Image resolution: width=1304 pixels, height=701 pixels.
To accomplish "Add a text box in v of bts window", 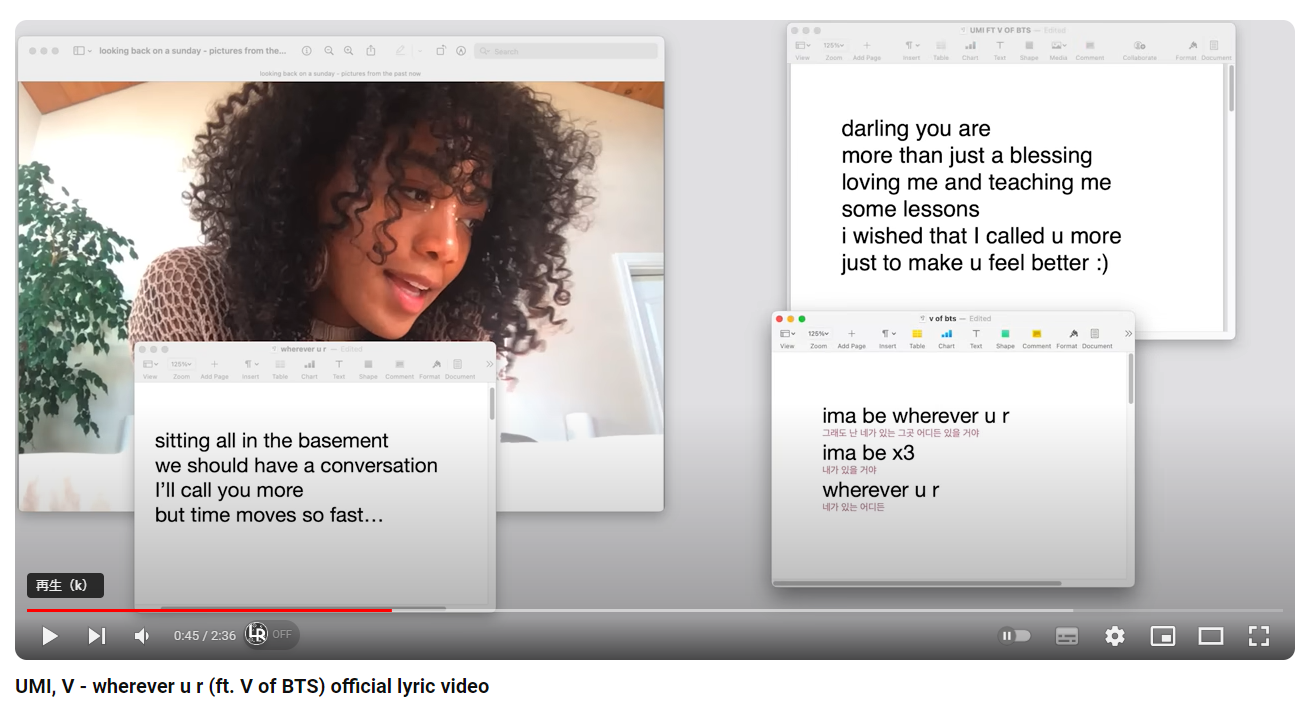I will pos(976,338).
